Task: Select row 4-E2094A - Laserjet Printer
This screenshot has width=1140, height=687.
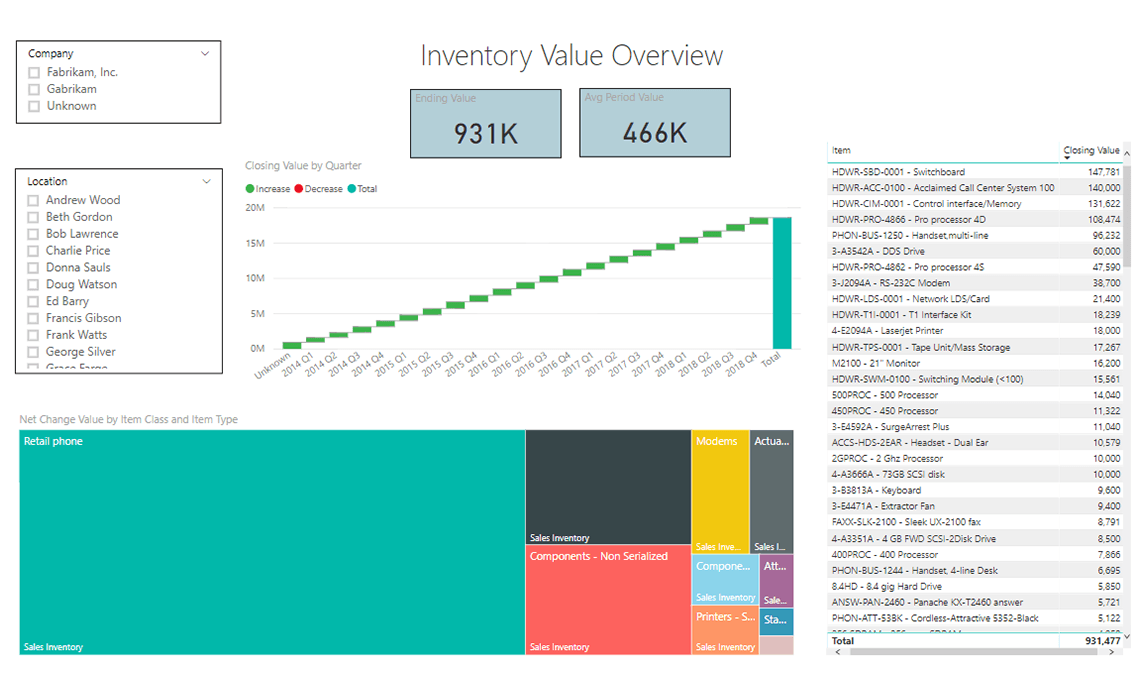Action: tap(976, 331)
